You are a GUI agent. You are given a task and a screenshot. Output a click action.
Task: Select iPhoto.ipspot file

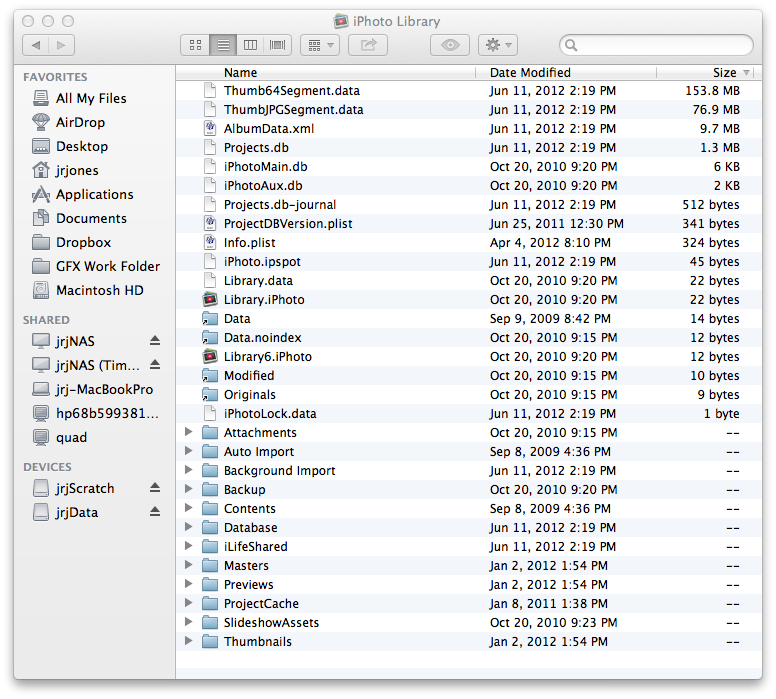tap(469, 261)
